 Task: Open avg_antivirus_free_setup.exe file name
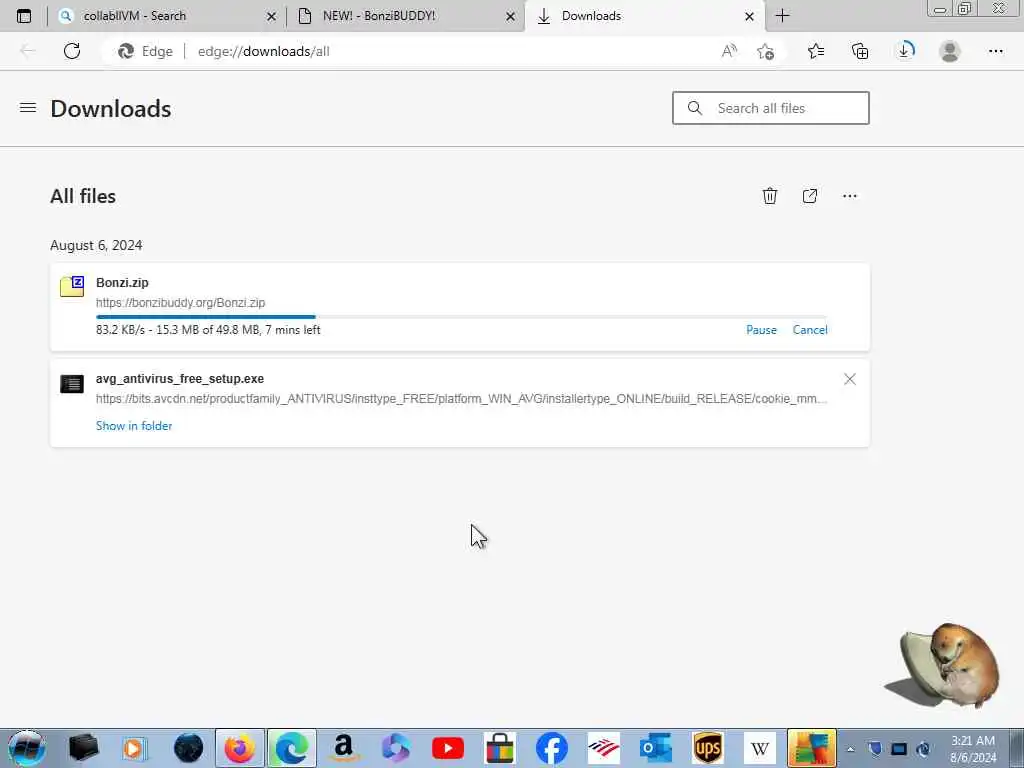click(x=180, y=379)
